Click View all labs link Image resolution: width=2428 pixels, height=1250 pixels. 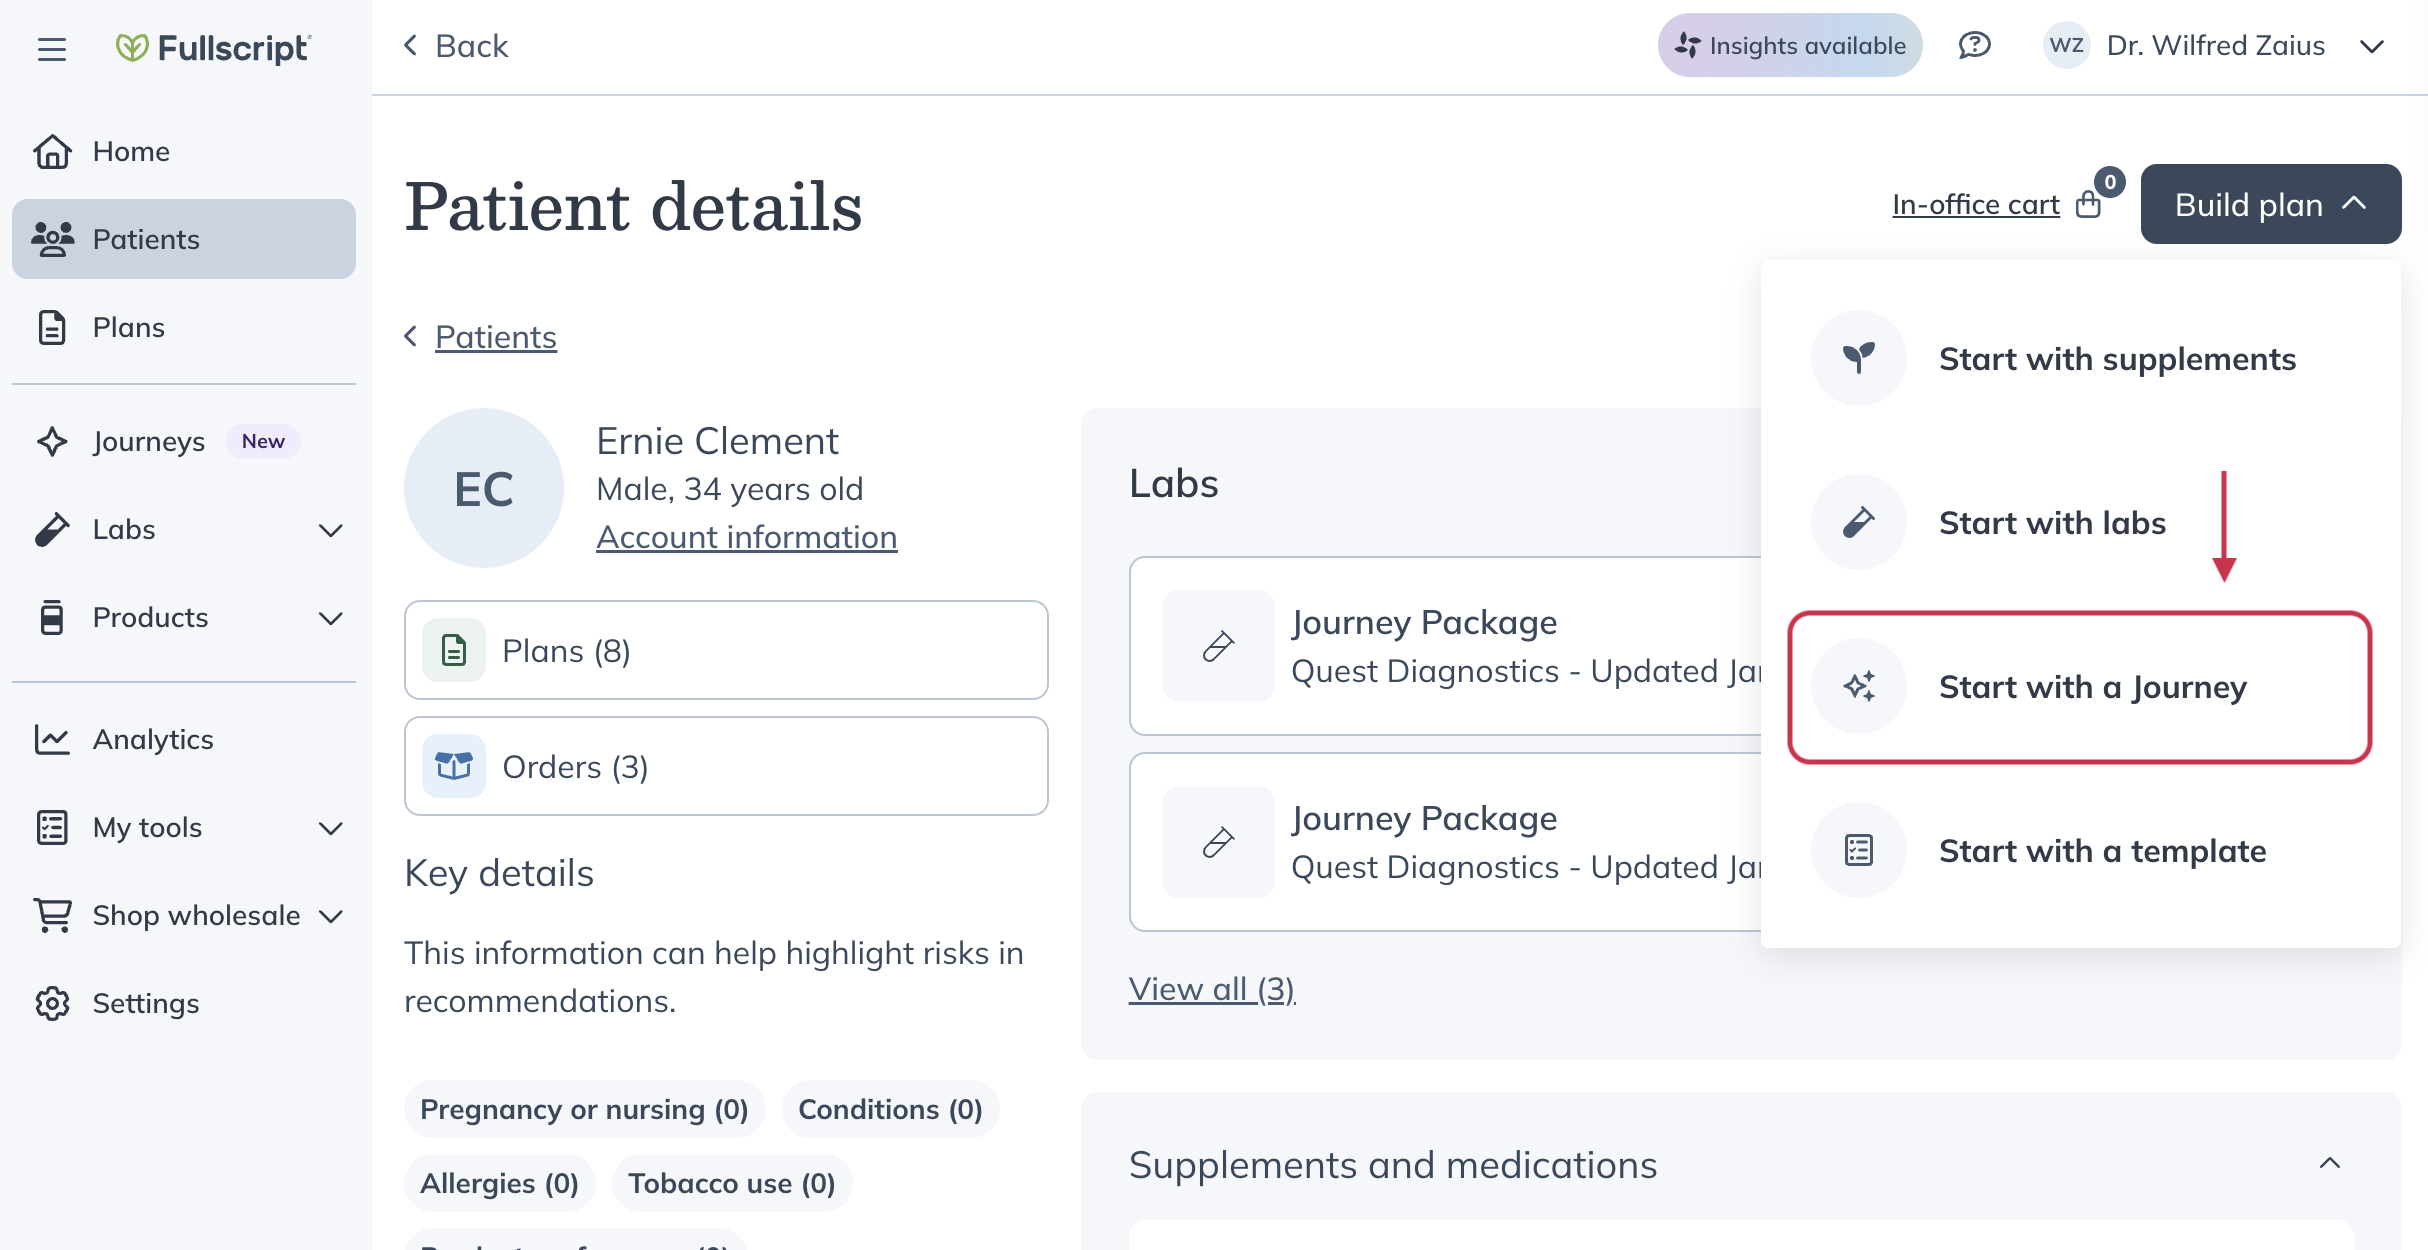click(1211, 988)
